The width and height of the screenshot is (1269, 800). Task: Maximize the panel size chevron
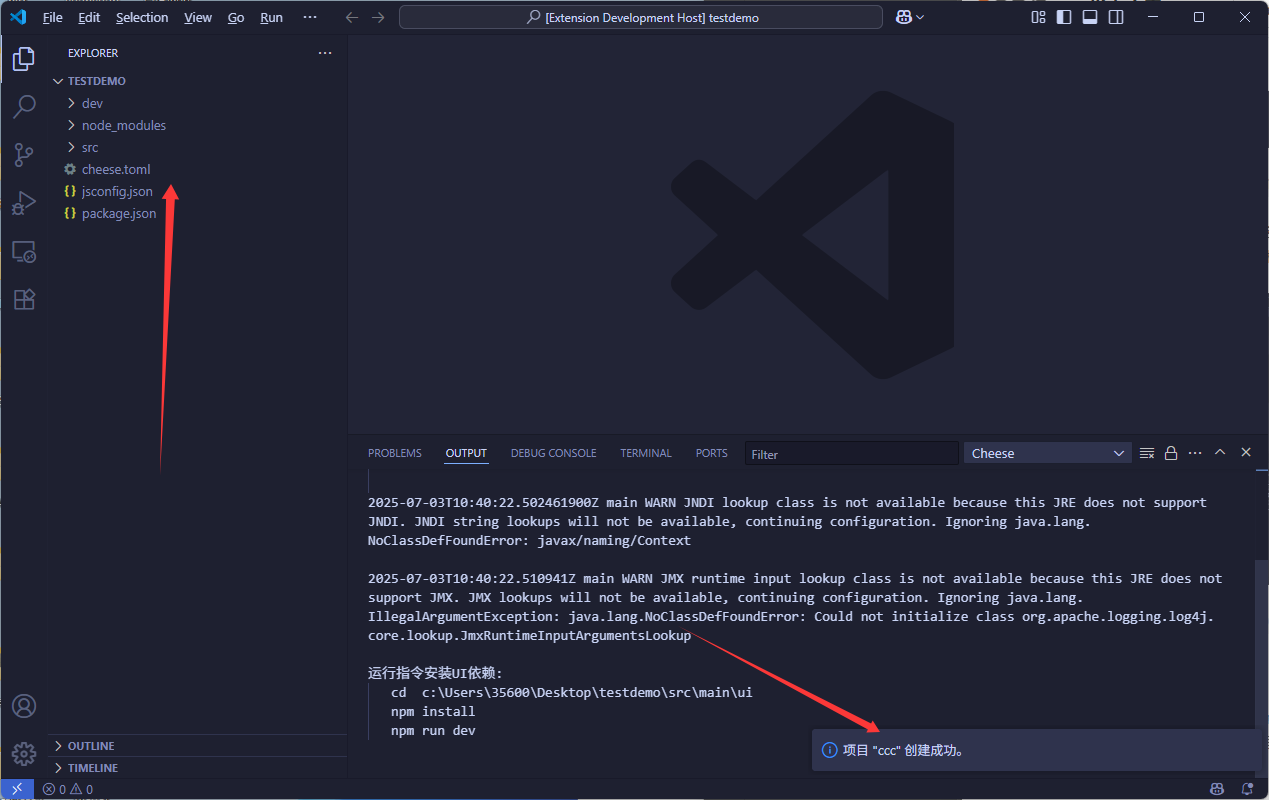(x=1220, y=453)
